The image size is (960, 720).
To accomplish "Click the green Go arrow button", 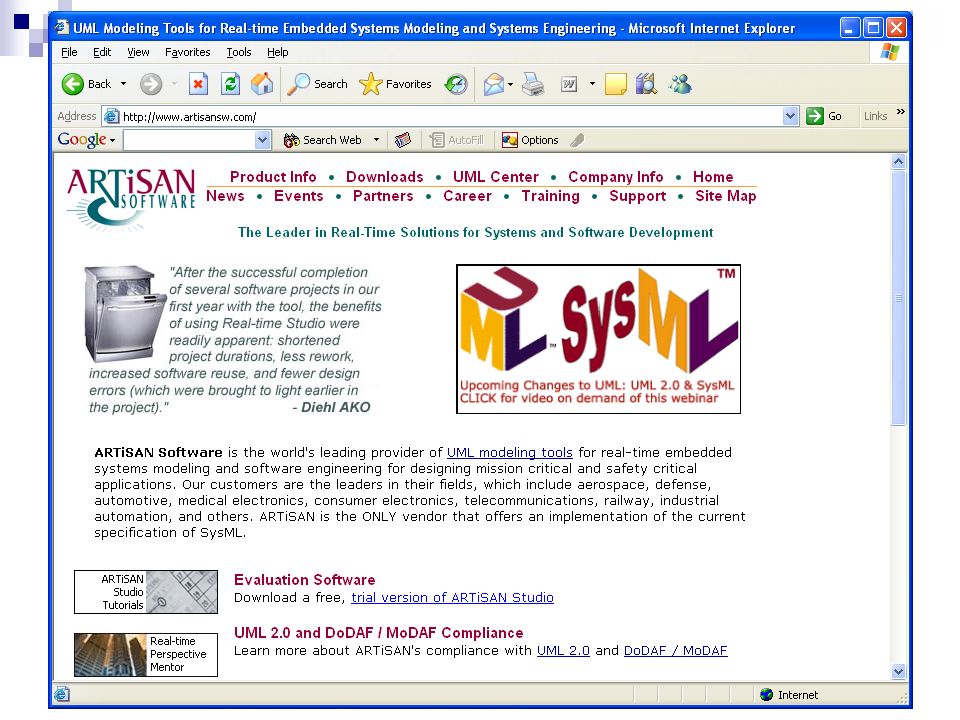I will (814, 116).
